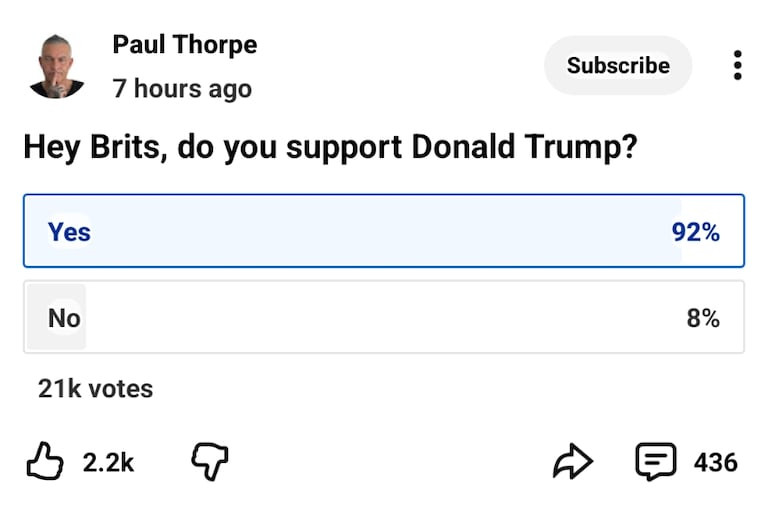Vote Yes in the poll

(x=383, y=231)
